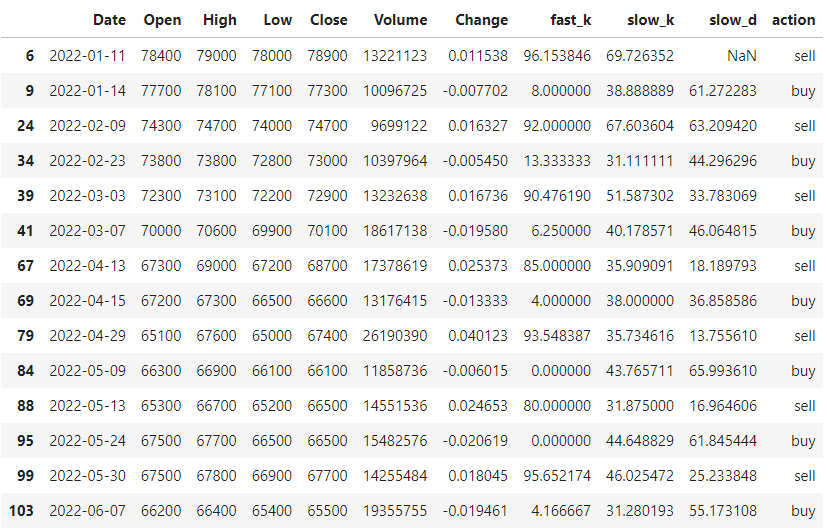This screenshot has width=827, height=528.
Task: Click volume 19355755
Action: click(395, 511)
